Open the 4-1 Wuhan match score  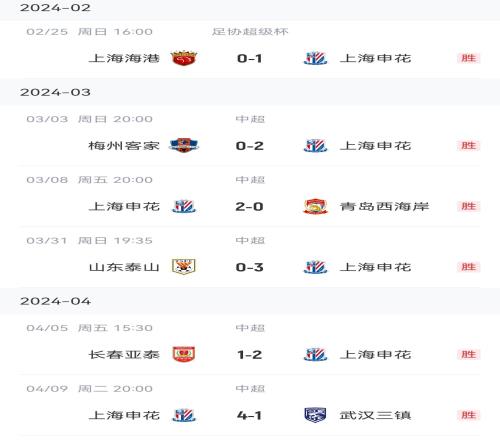(249, 415)
